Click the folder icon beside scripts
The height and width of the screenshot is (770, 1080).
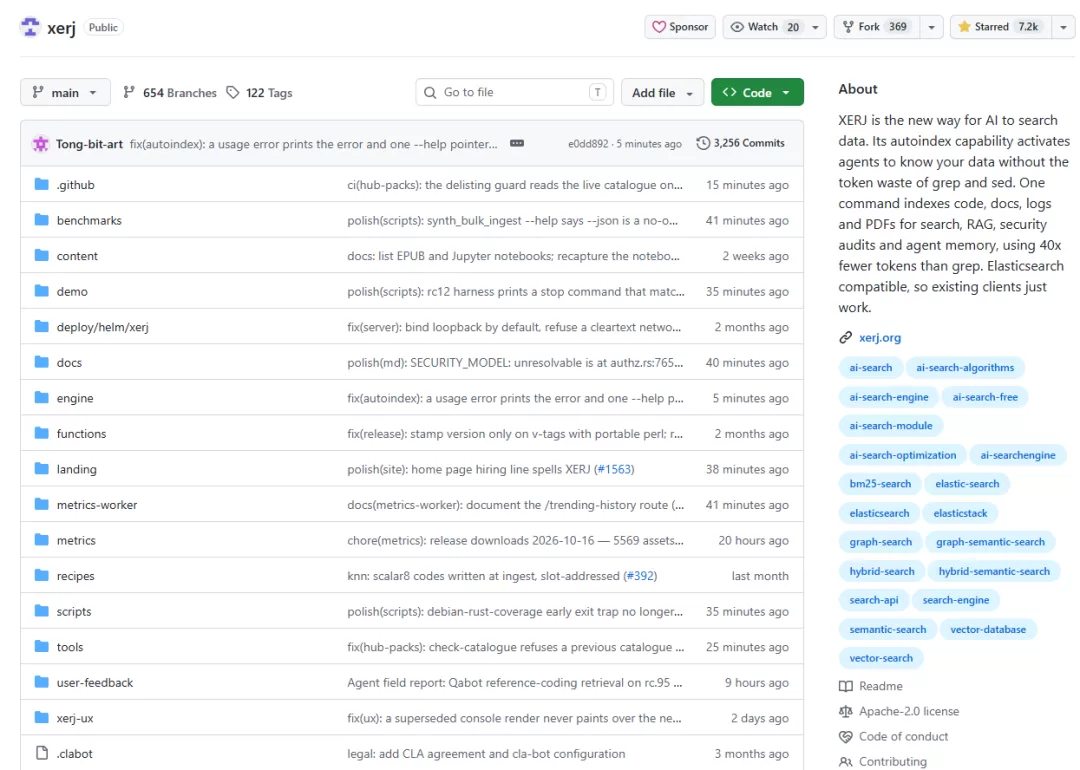click(41, 611)
